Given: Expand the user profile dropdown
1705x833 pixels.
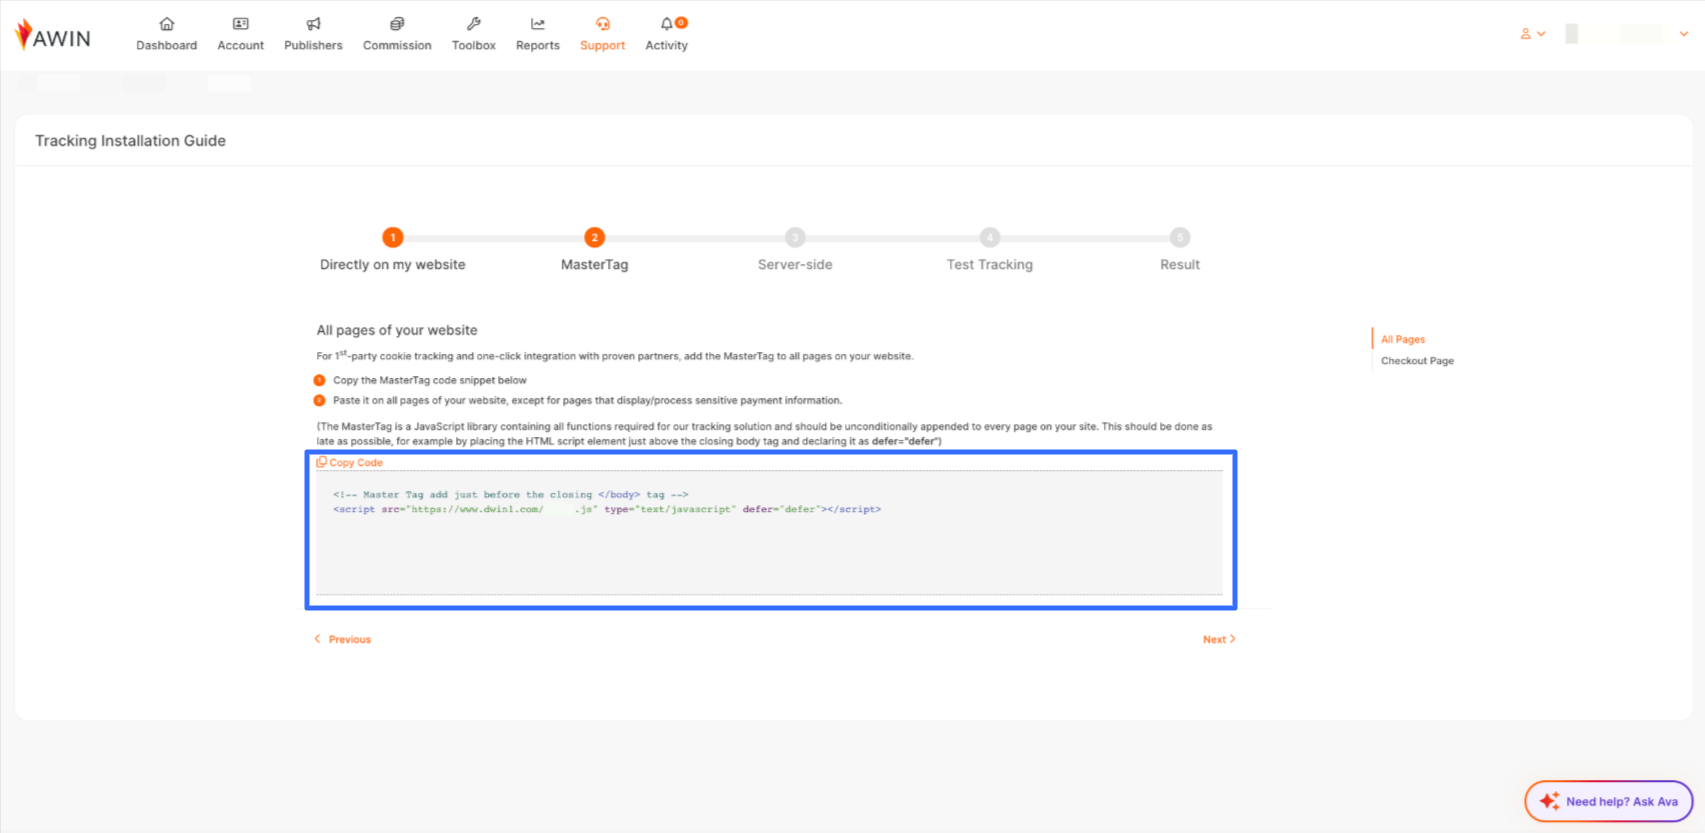Looking at the screenshot, I should tap(1532, 34).
